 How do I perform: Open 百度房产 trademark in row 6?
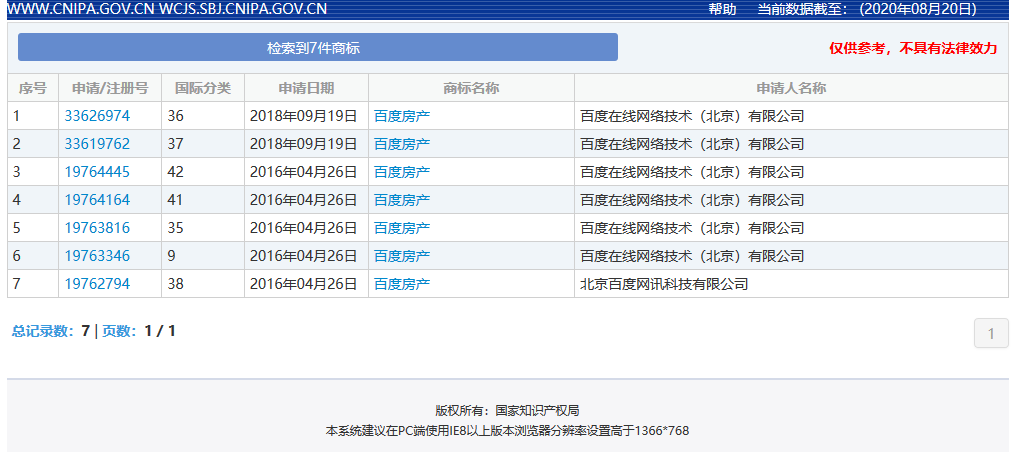pos(402,256)
